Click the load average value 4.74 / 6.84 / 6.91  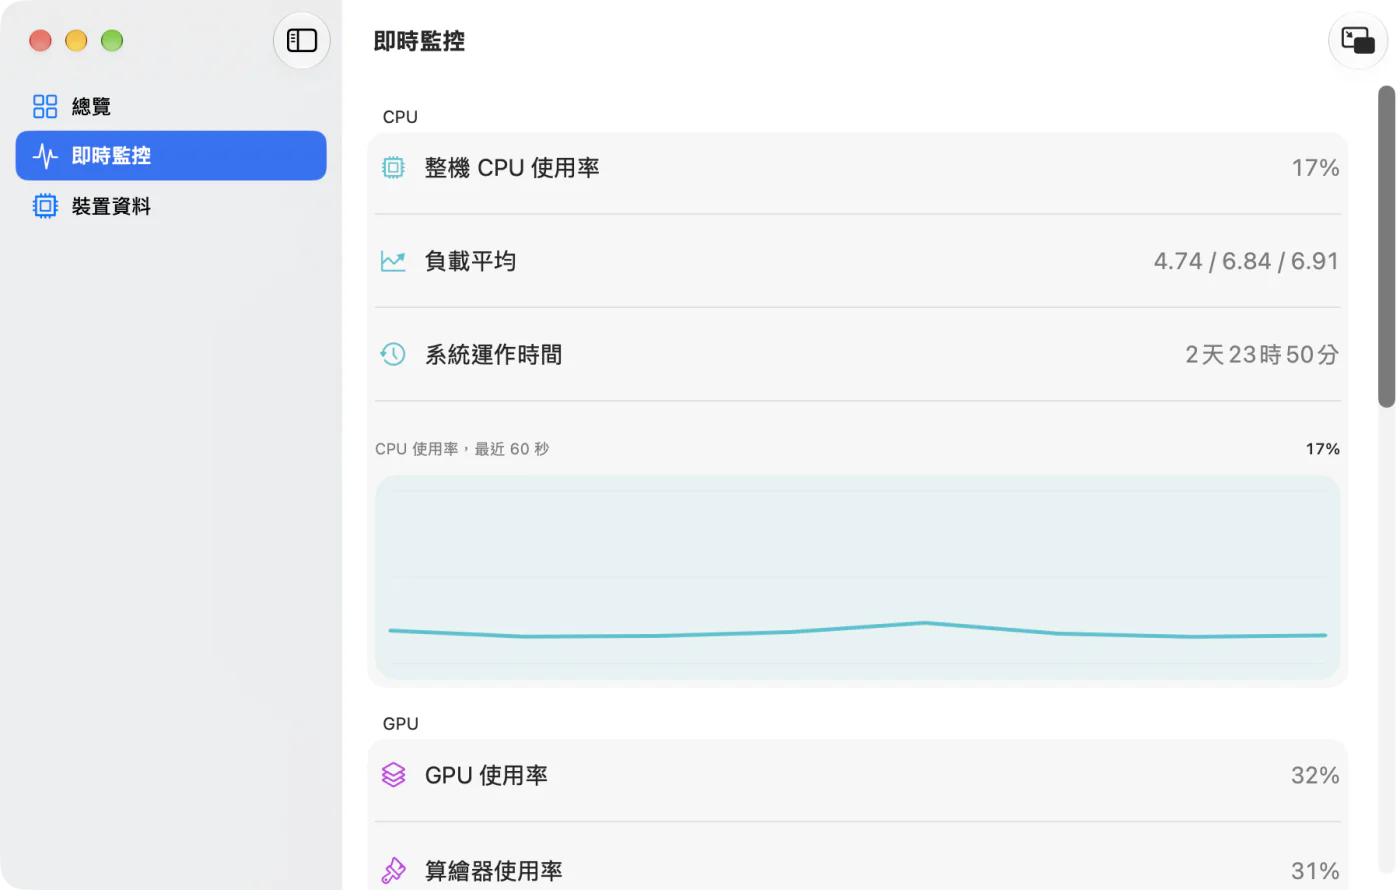(x=1246, y=261)
